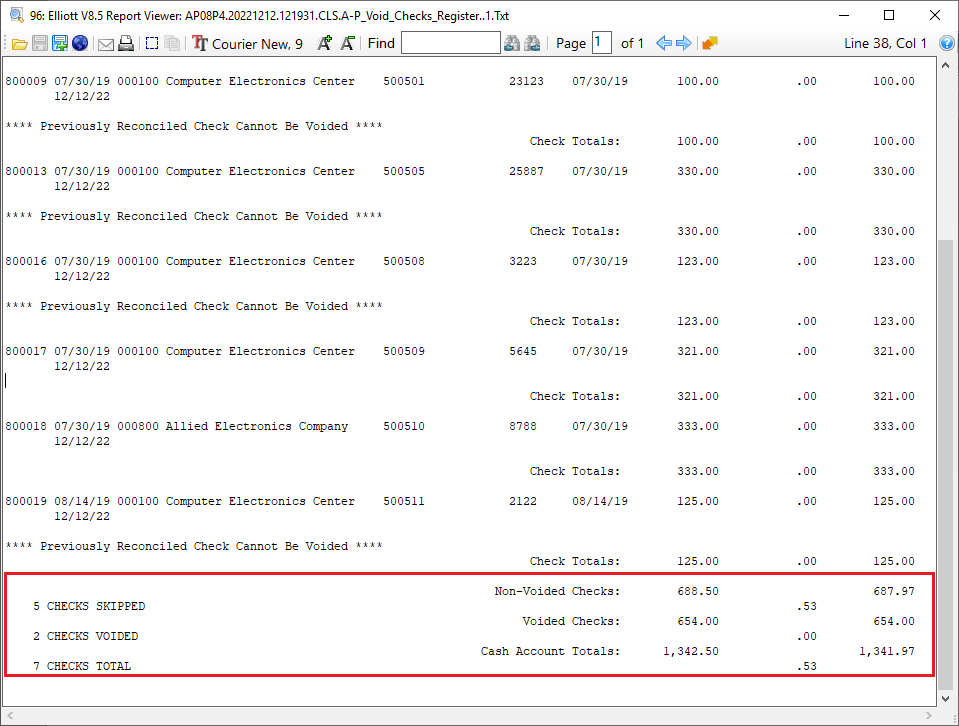Click the Page number field
Screen dimensions: 959x726
[x=602, y=43]
